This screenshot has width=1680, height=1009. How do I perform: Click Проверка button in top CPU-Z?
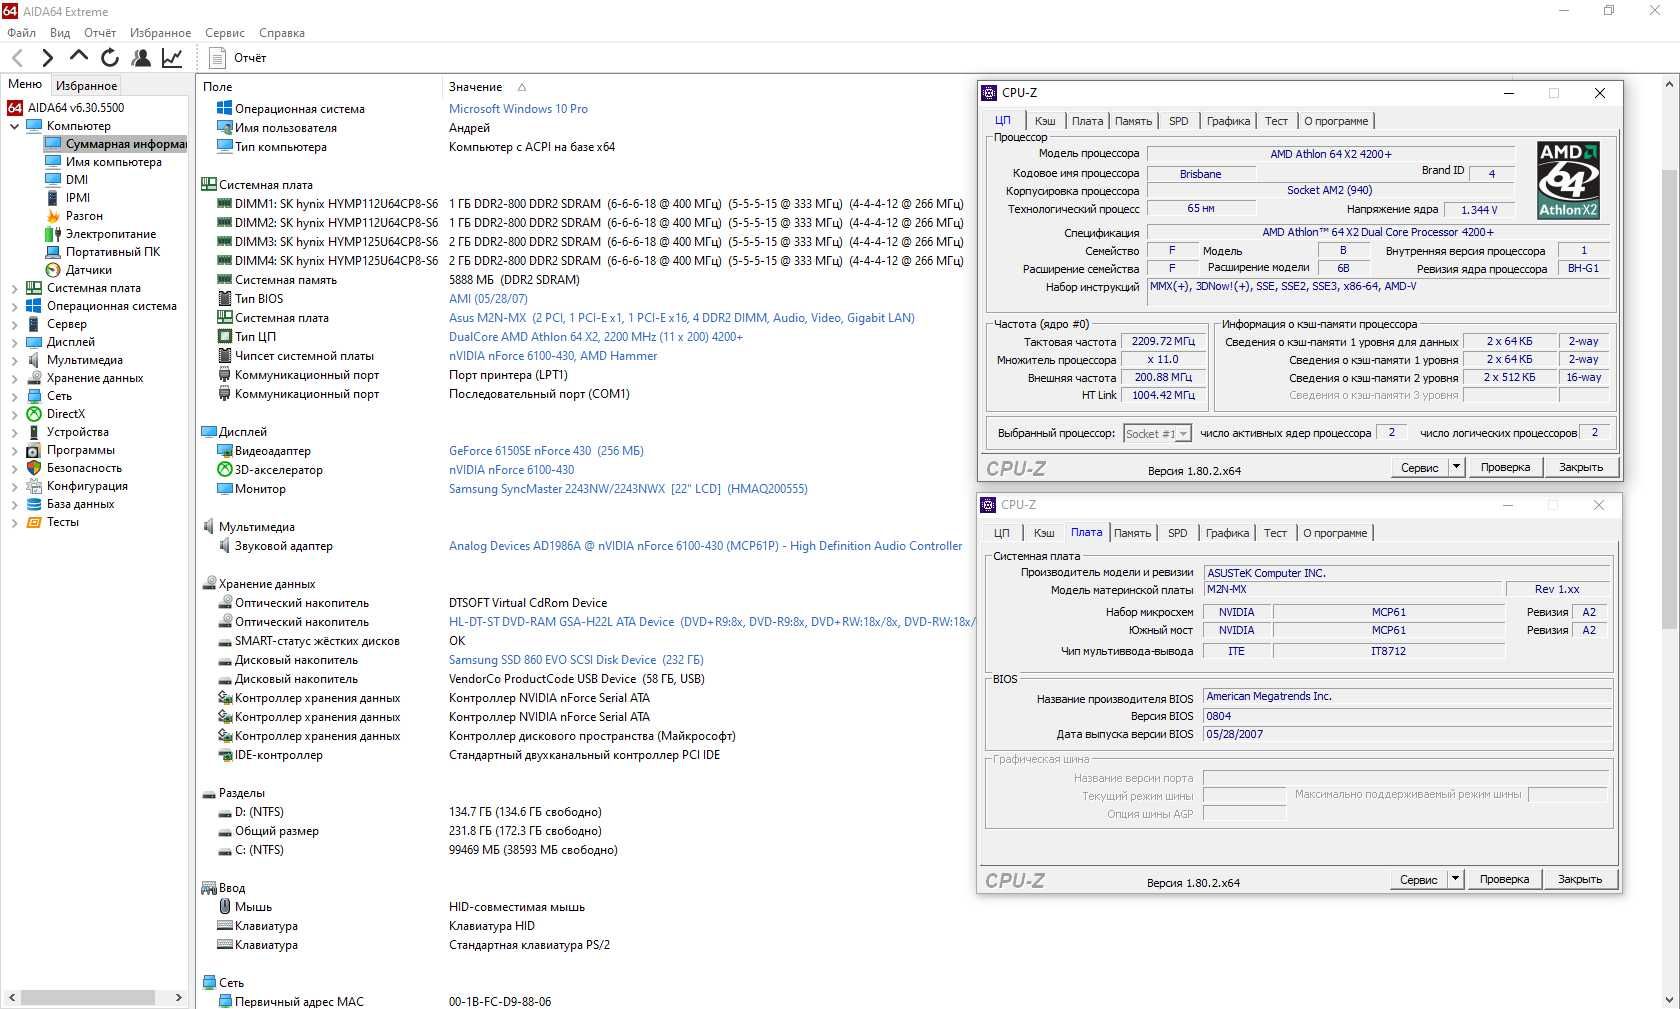click(1505, 467)
